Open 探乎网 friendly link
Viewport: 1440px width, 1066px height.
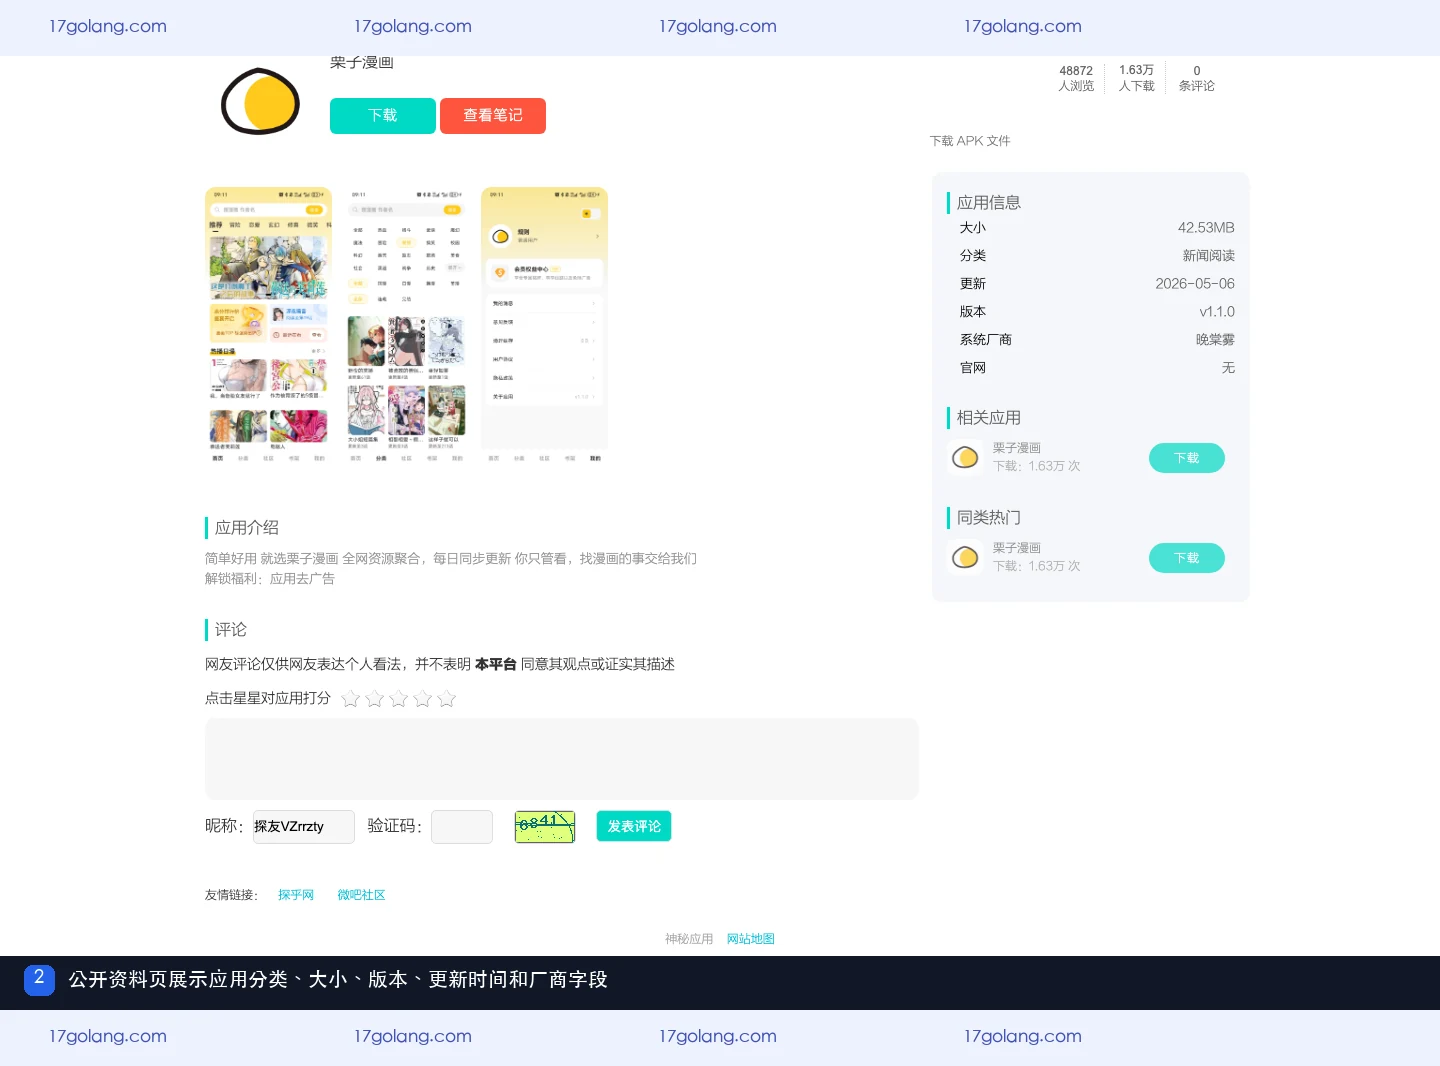point(296,895)
